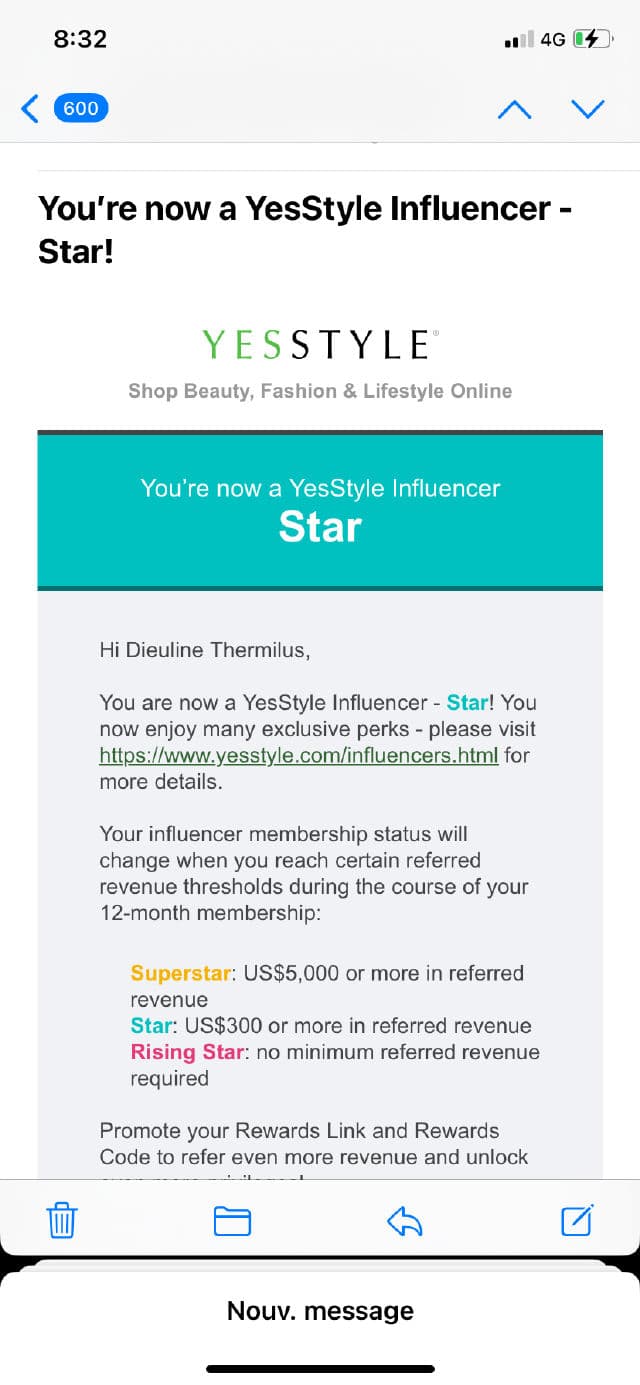Viewport: 640px width, 1385px height.
Task: Tap the home indicator bar
Action: click(320, 1368)
